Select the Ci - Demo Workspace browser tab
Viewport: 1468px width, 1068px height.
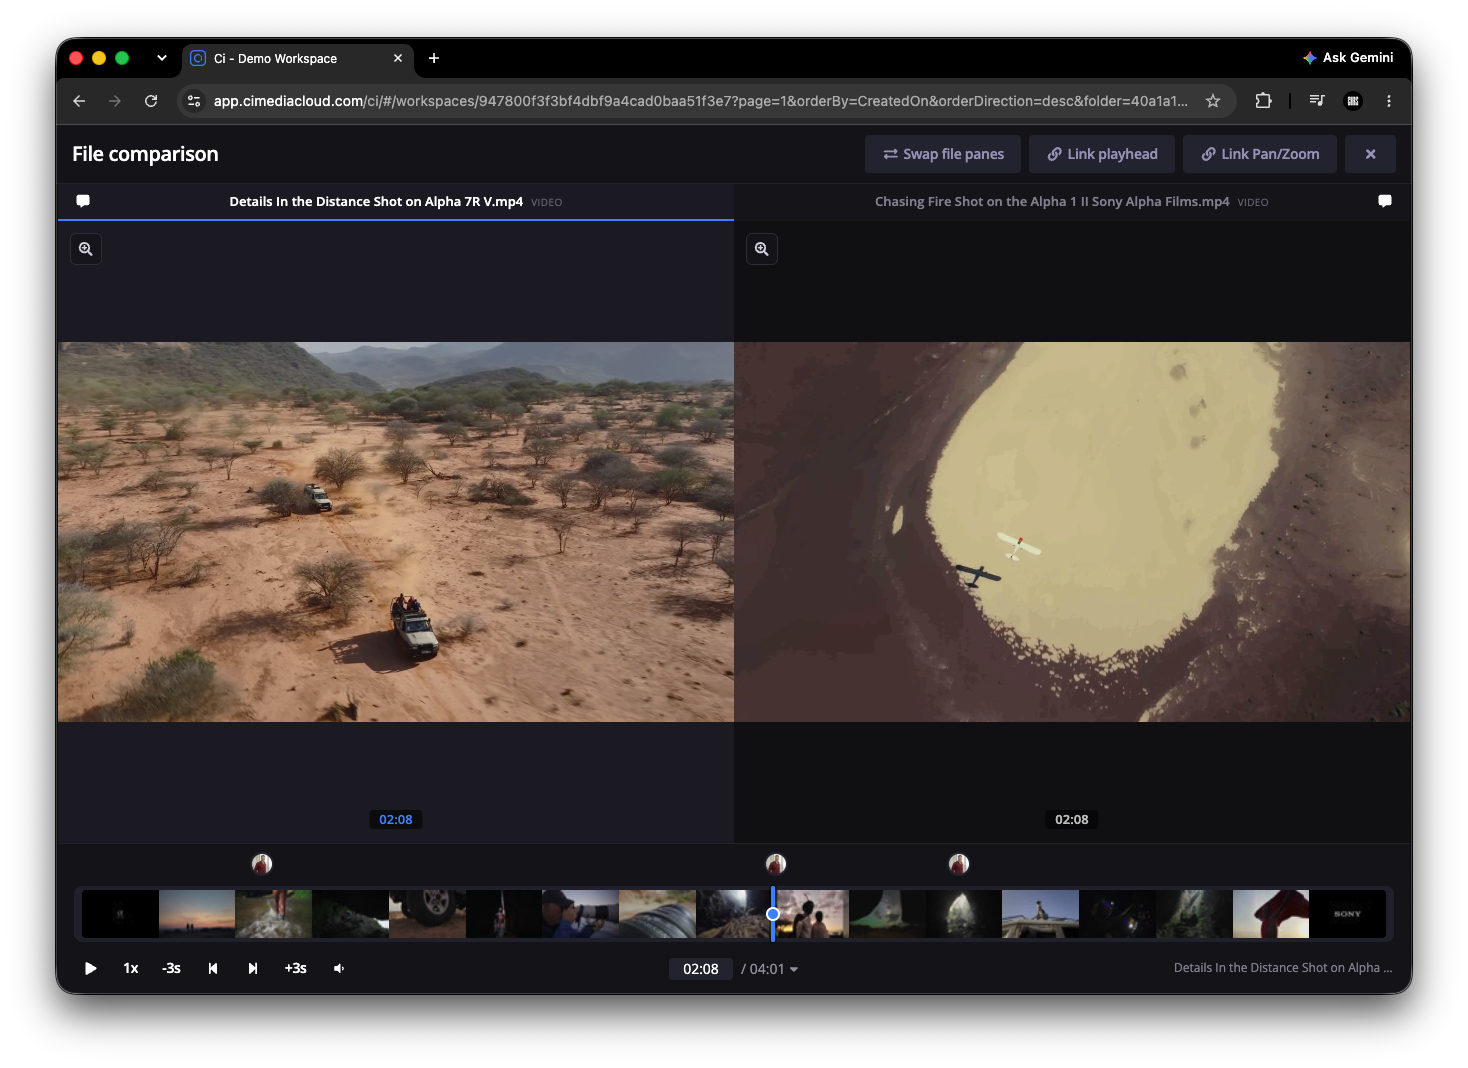(x=298, y=58)
